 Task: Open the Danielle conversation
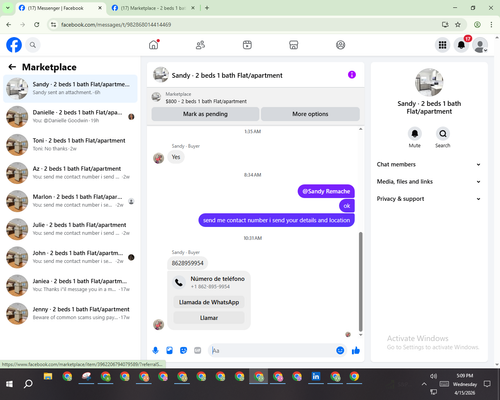[70, 117]
